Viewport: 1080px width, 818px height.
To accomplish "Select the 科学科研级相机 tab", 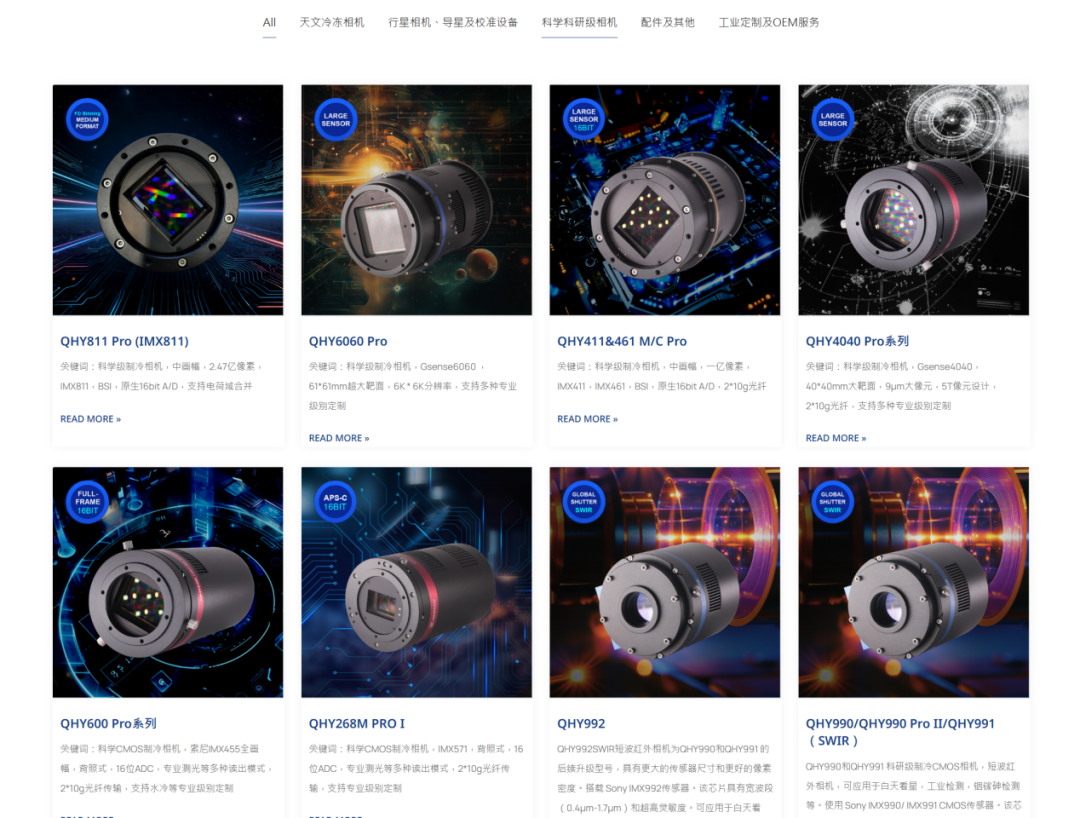I will coord(579,23).
